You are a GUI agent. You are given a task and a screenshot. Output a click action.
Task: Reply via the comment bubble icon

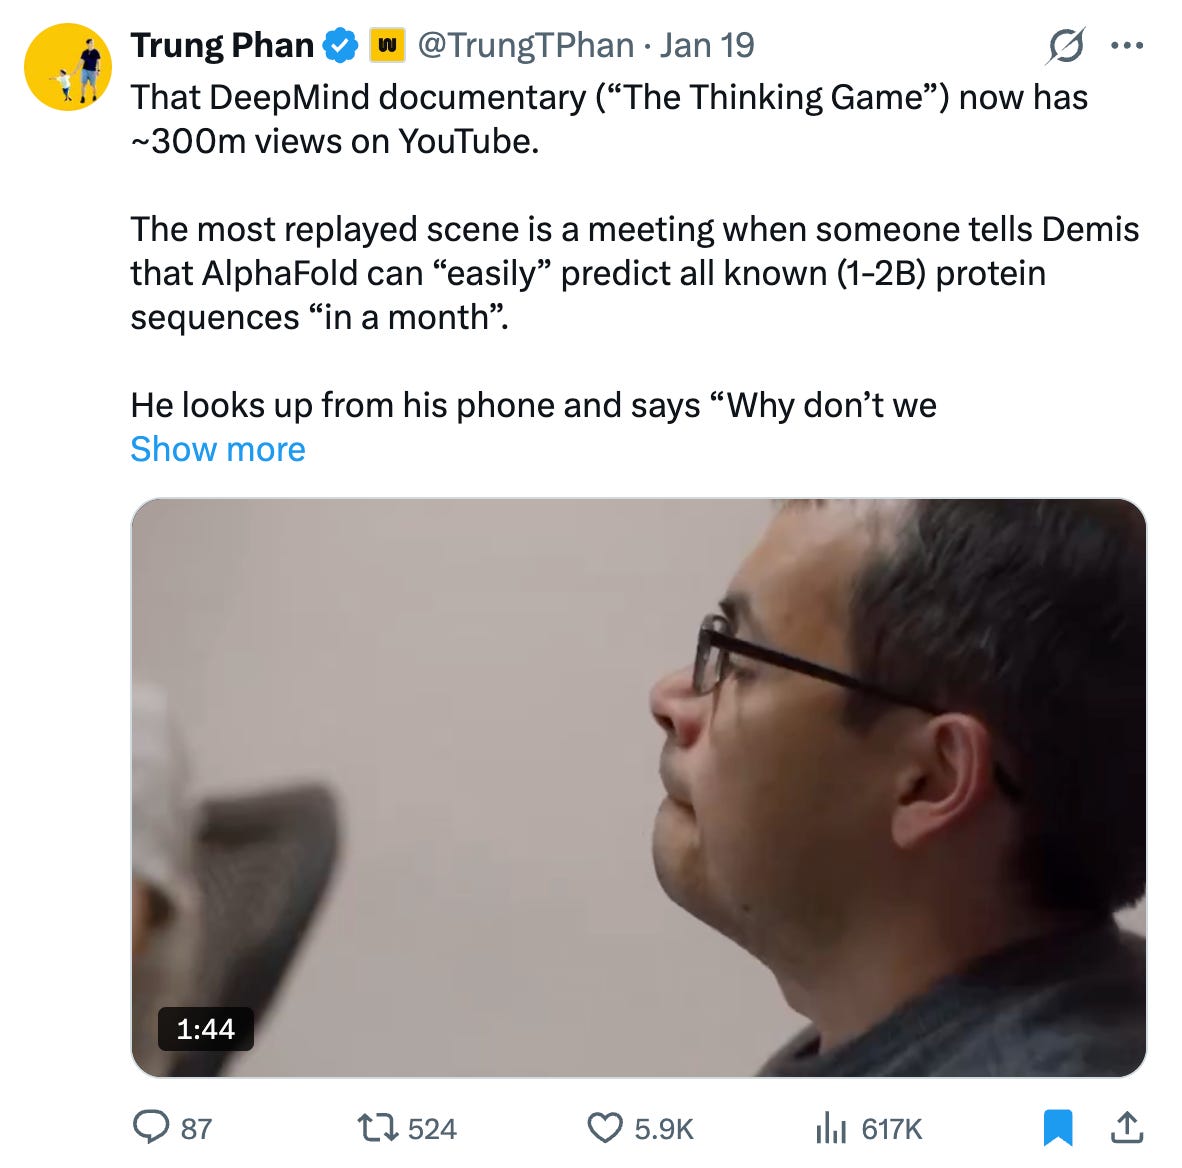point(151,1127)
